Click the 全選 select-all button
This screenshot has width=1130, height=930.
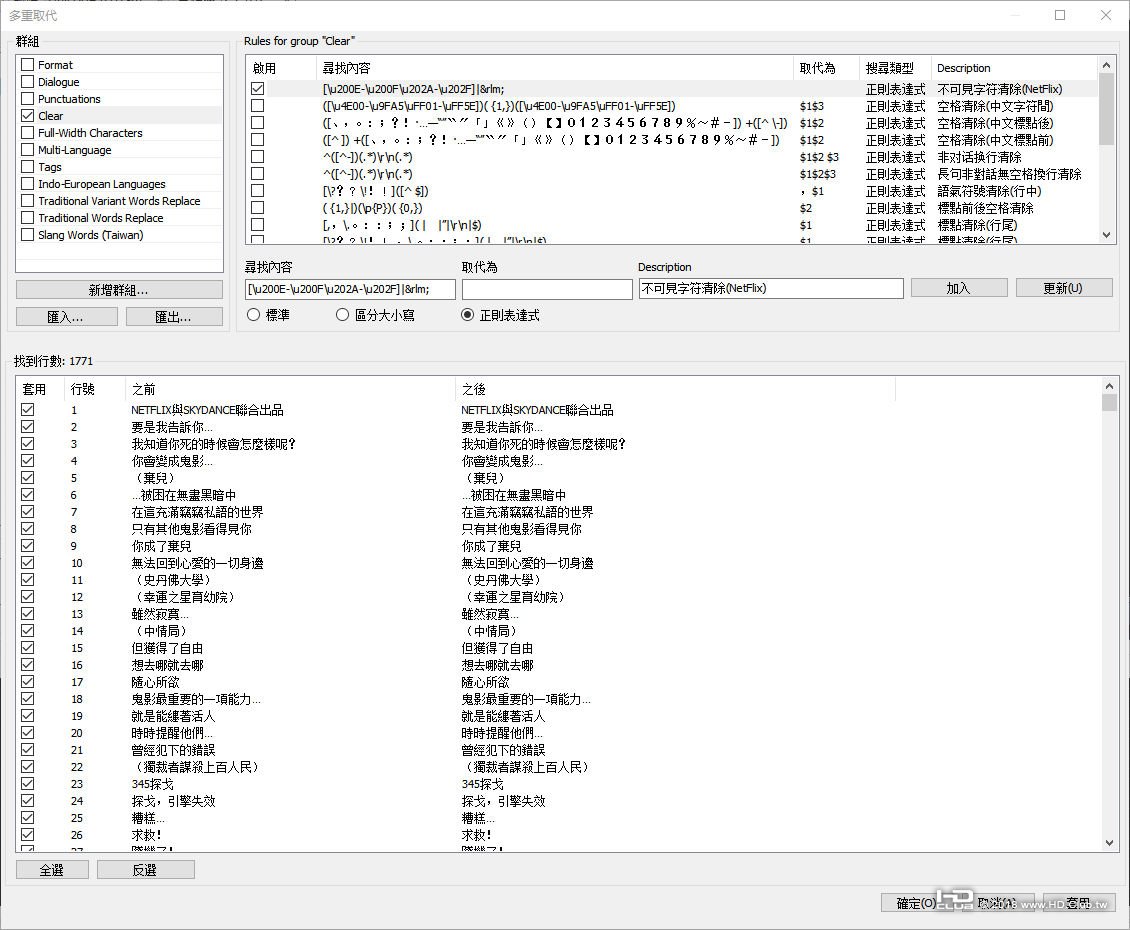click(52, 869)
